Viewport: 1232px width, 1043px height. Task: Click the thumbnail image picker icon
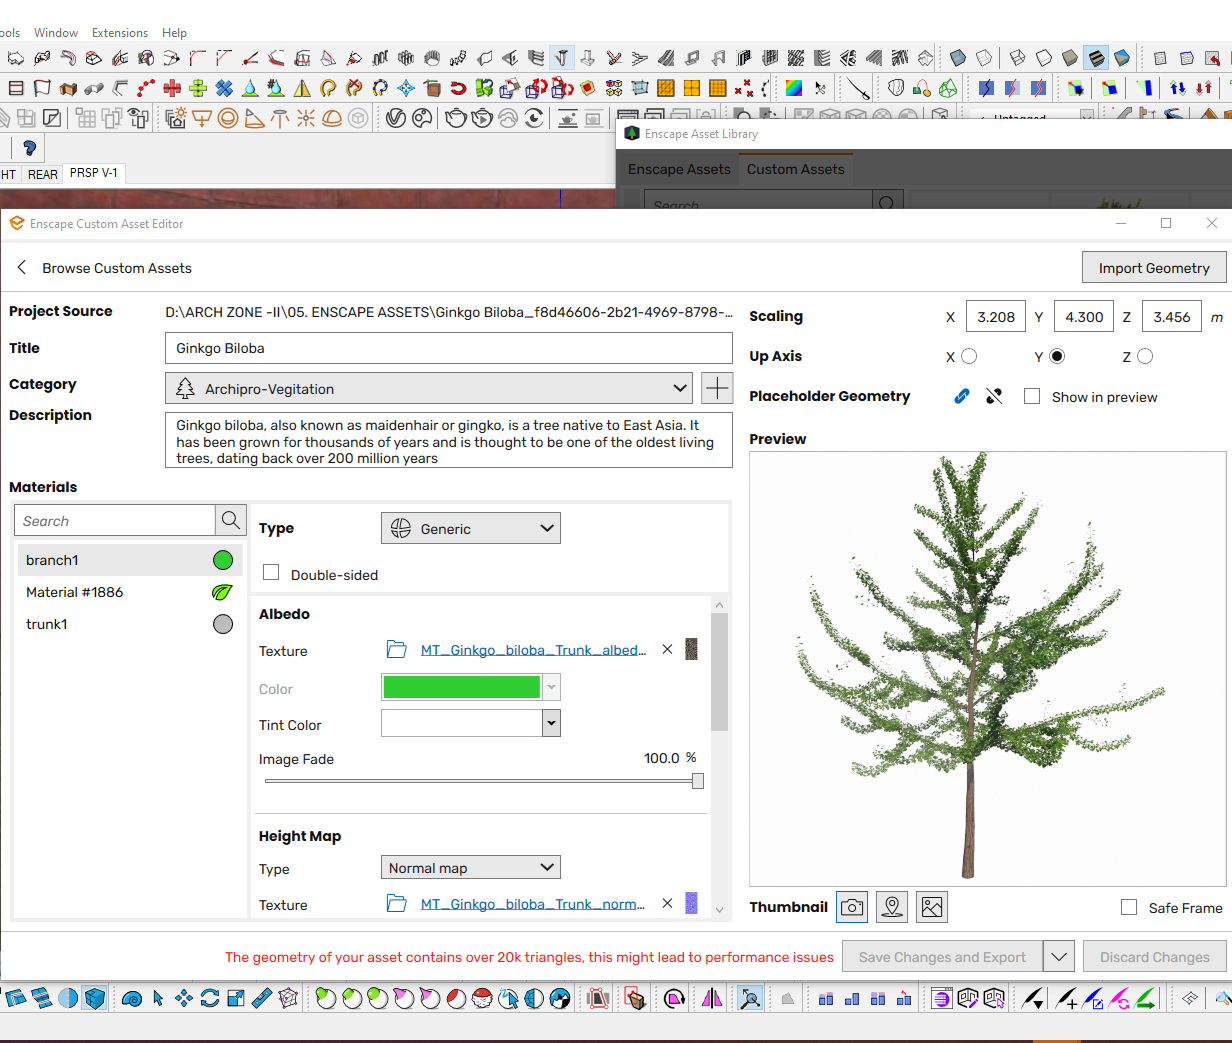pos(932,907)
